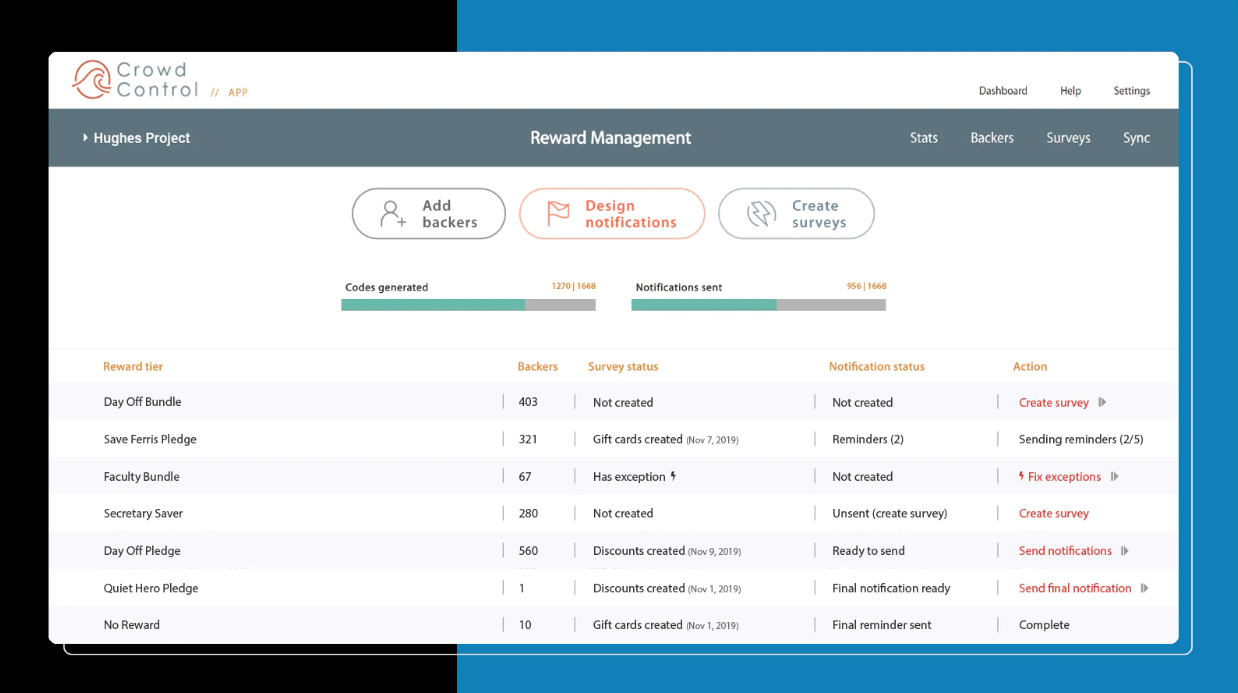The width and height of the screenshot is (1238, 693).
Task: Click the red lightning icon before Fix exceptions
Action: [1021, 476]
